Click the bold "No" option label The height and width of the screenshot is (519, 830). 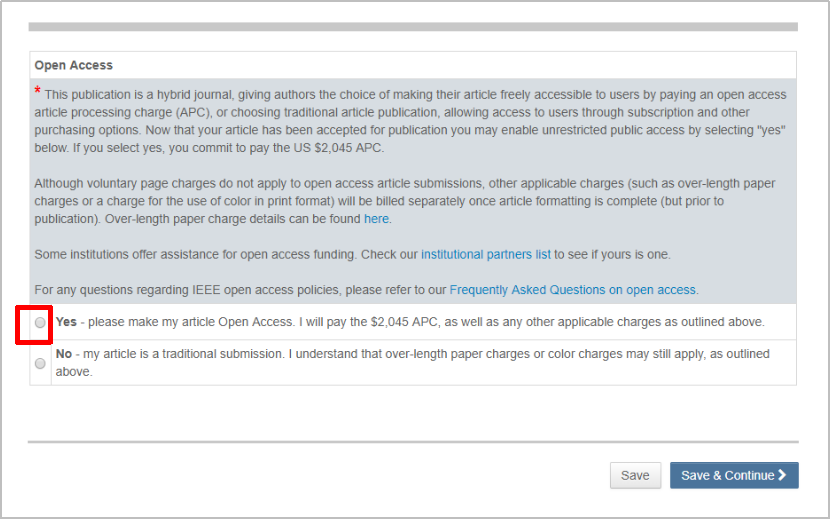coord(64,354)
